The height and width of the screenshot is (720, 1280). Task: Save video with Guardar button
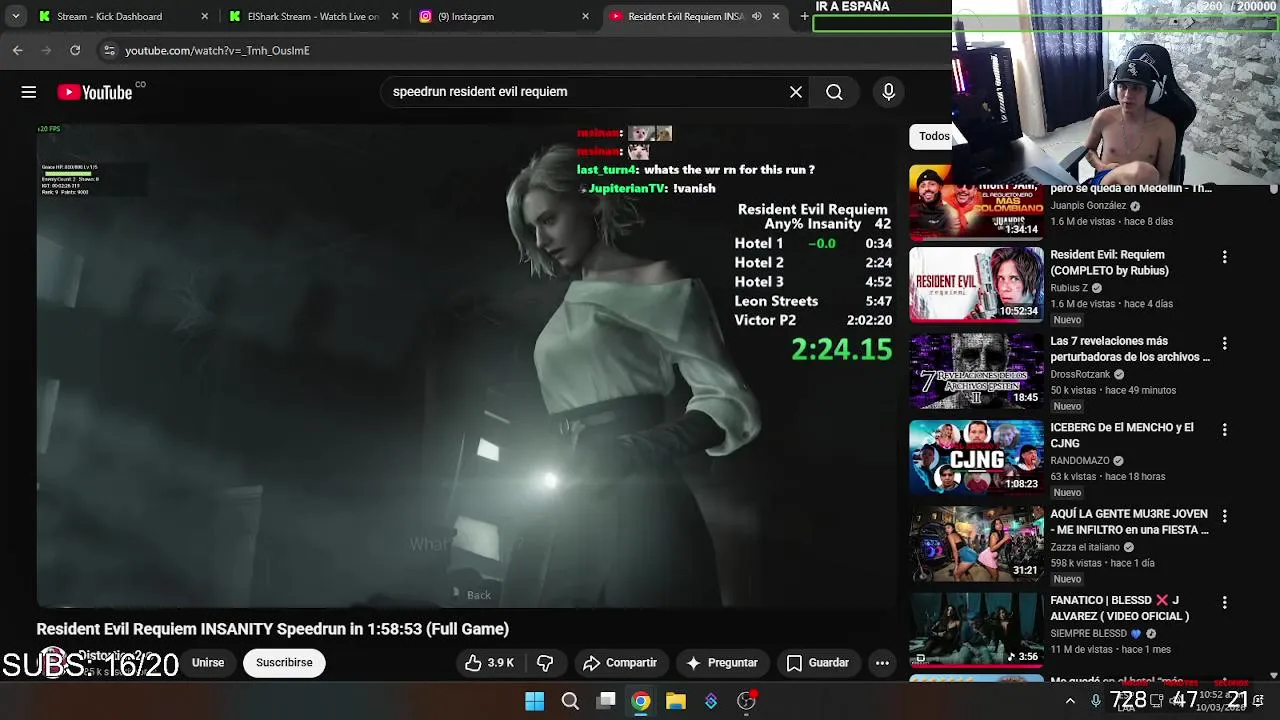point(818,663)
